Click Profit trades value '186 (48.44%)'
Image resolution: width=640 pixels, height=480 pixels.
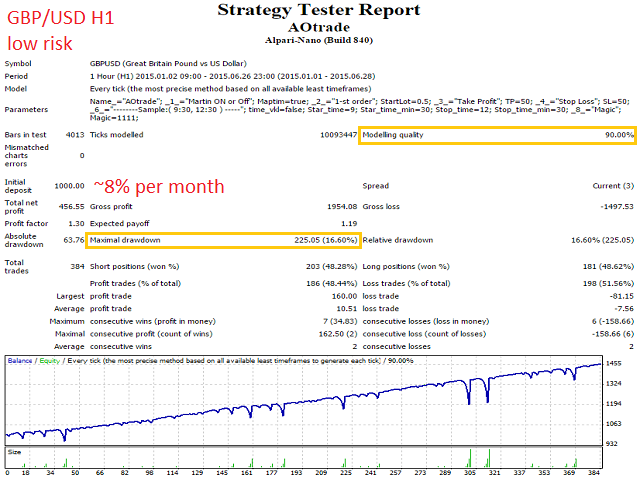[331, 283]
